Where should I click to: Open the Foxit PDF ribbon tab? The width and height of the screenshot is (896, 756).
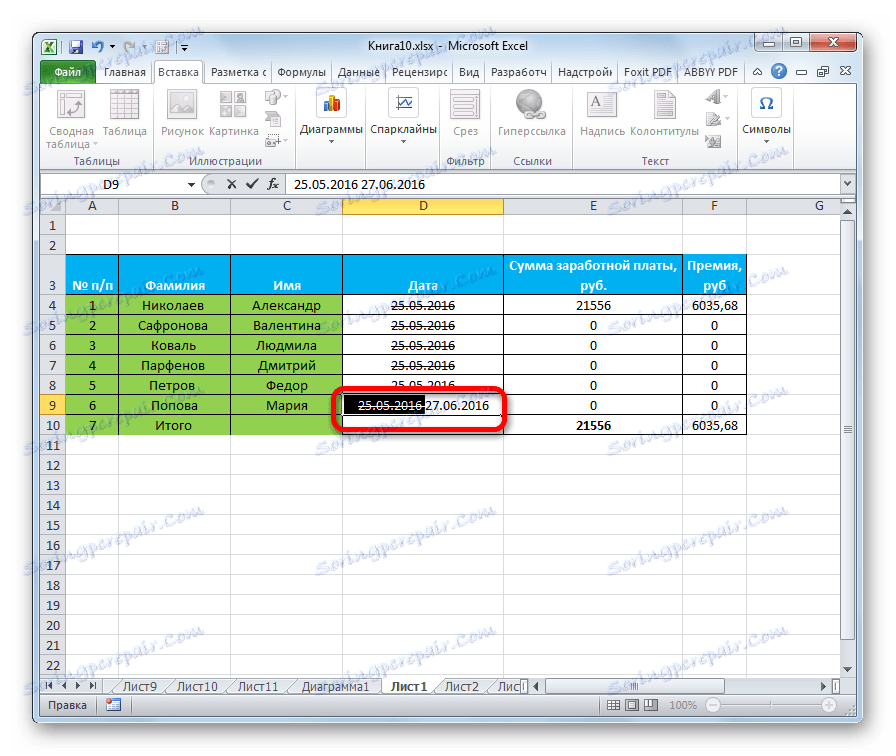tap(647, 71)
